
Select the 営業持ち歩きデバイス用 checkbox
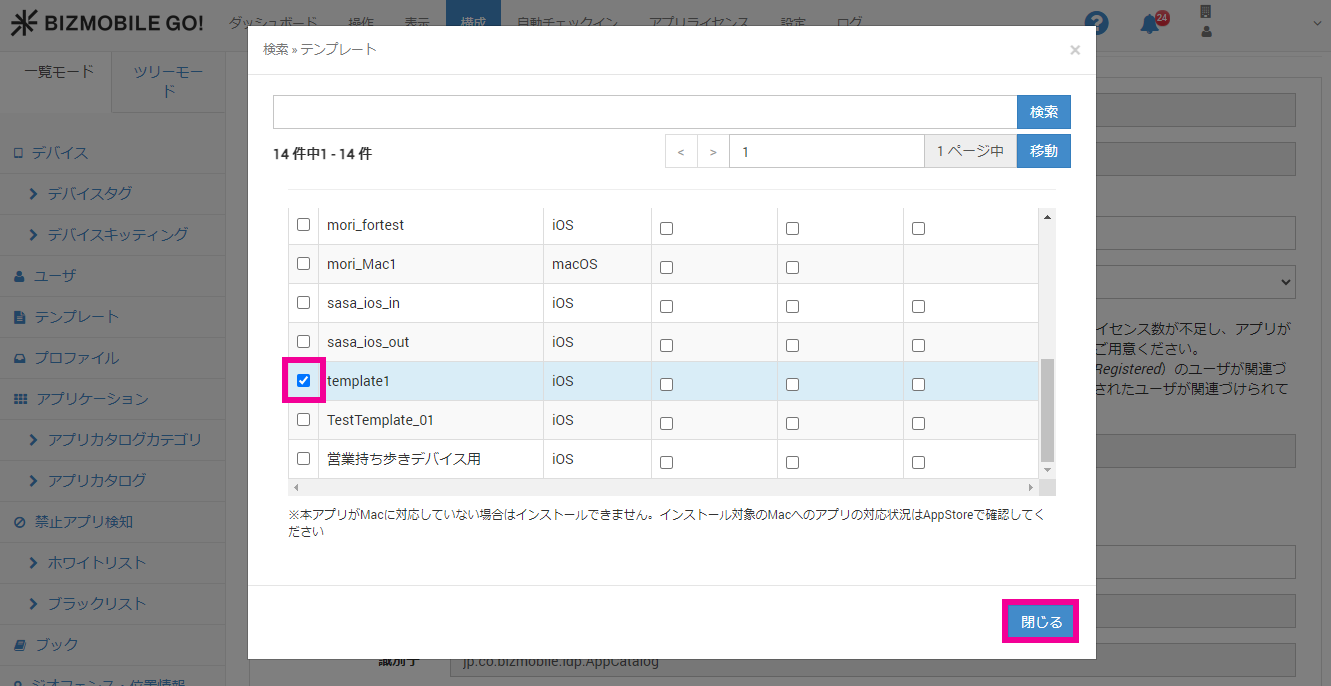[304, 459]
